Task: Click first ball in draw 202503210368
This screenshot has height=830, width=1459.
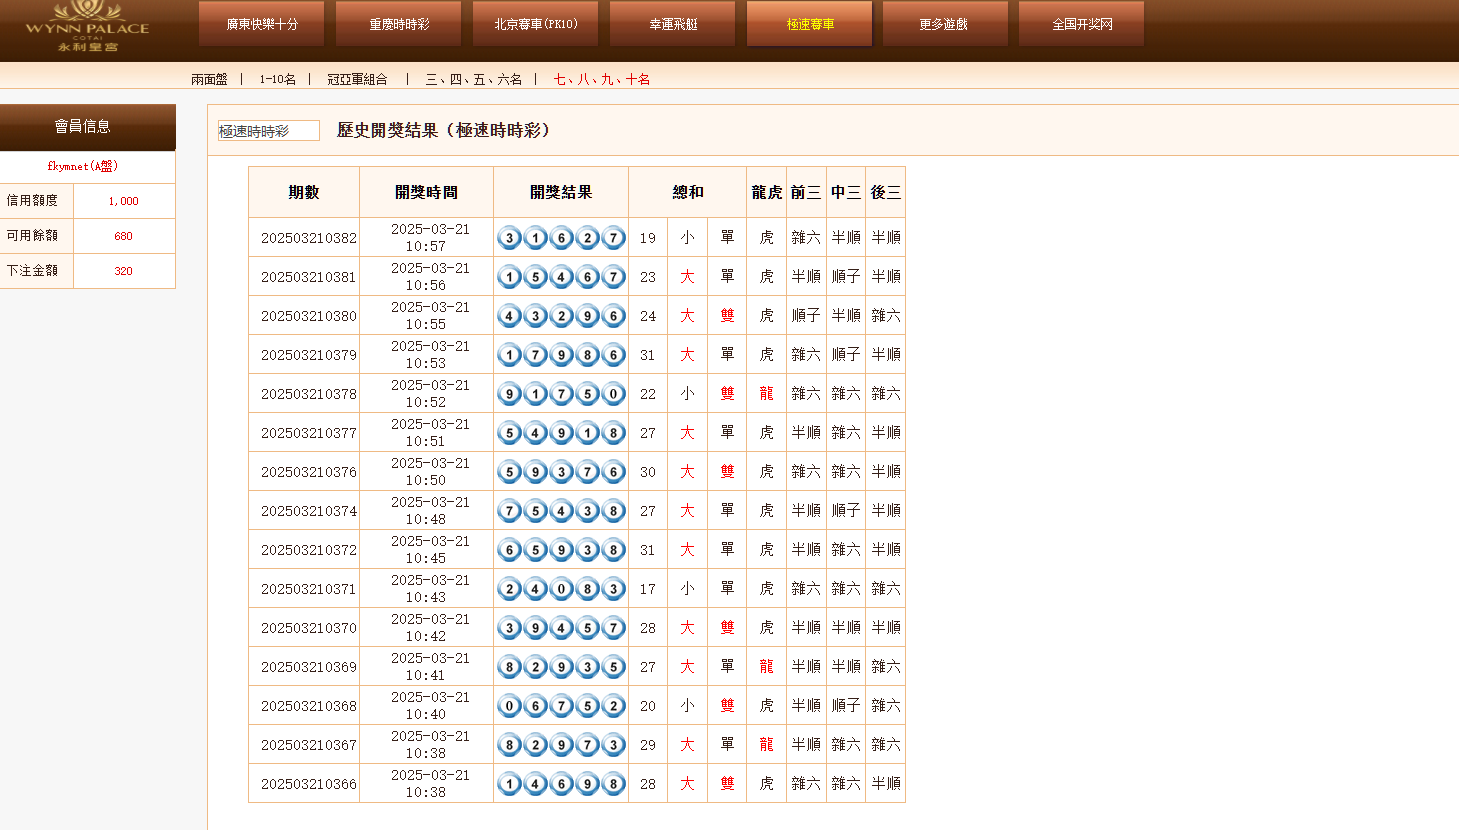Action: tap(509, 706)
